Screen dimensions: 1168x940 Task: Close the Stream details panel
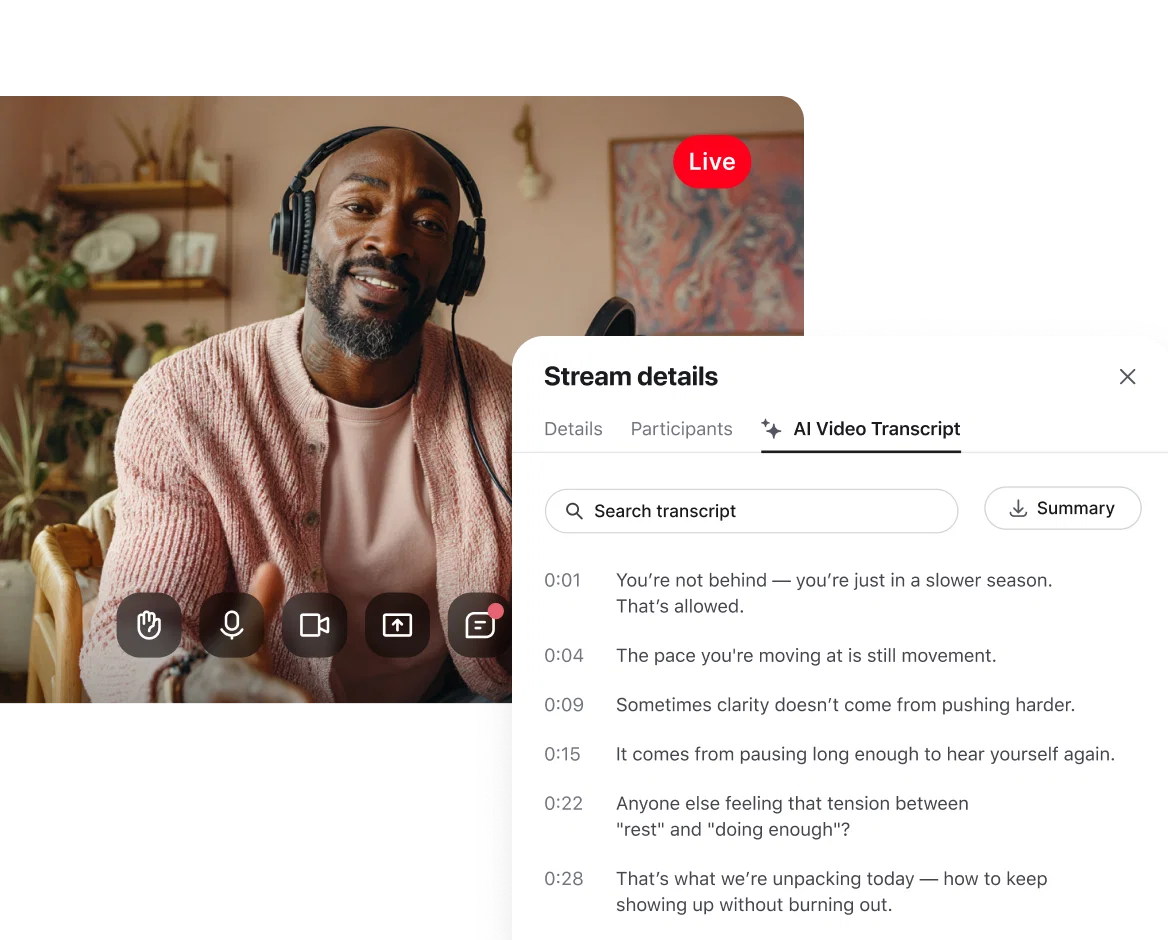[1127, 377]
